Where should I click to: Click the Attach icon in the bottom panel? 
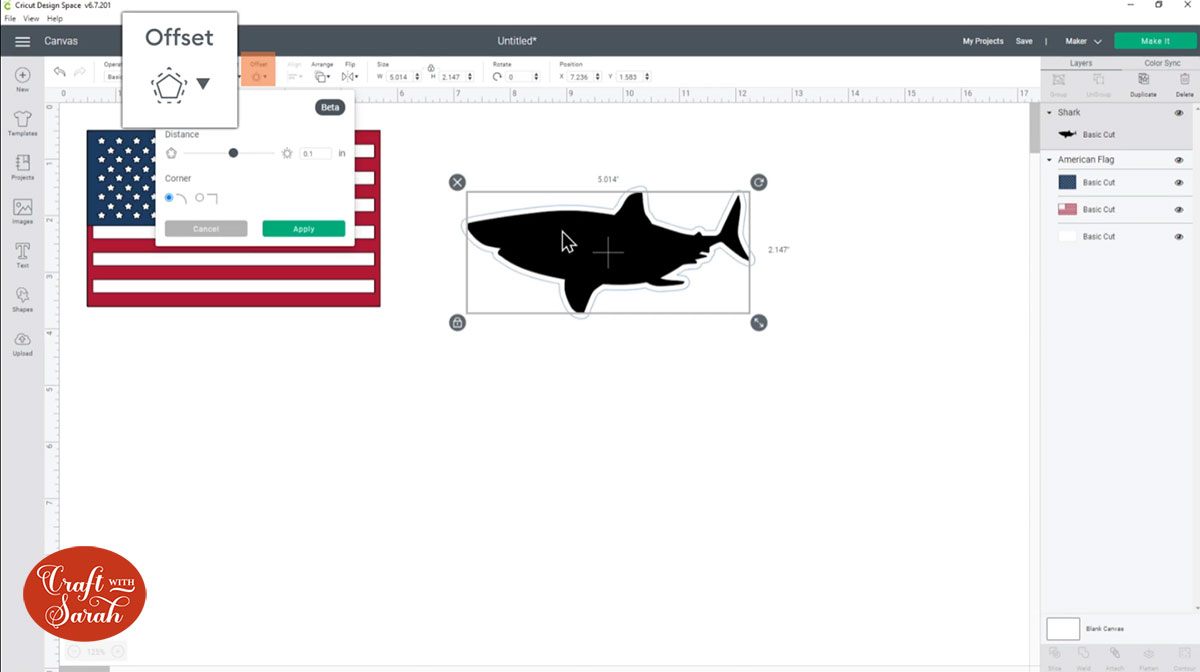click(1114, 652)
